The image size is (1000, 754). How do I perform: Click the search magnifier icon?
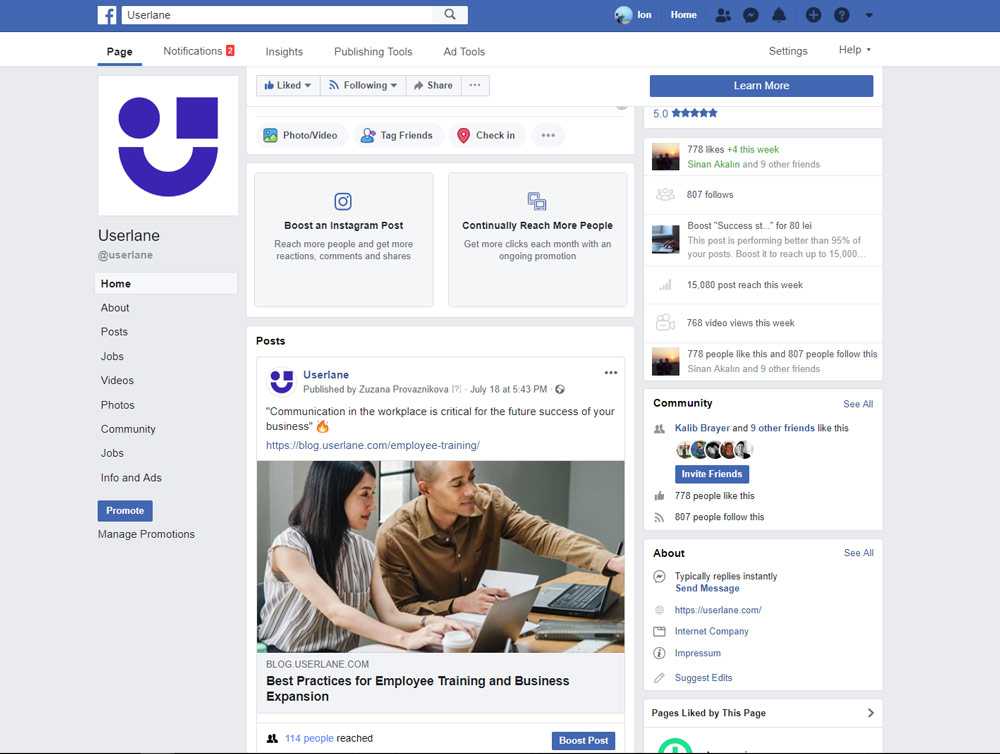tap(450, 14)
